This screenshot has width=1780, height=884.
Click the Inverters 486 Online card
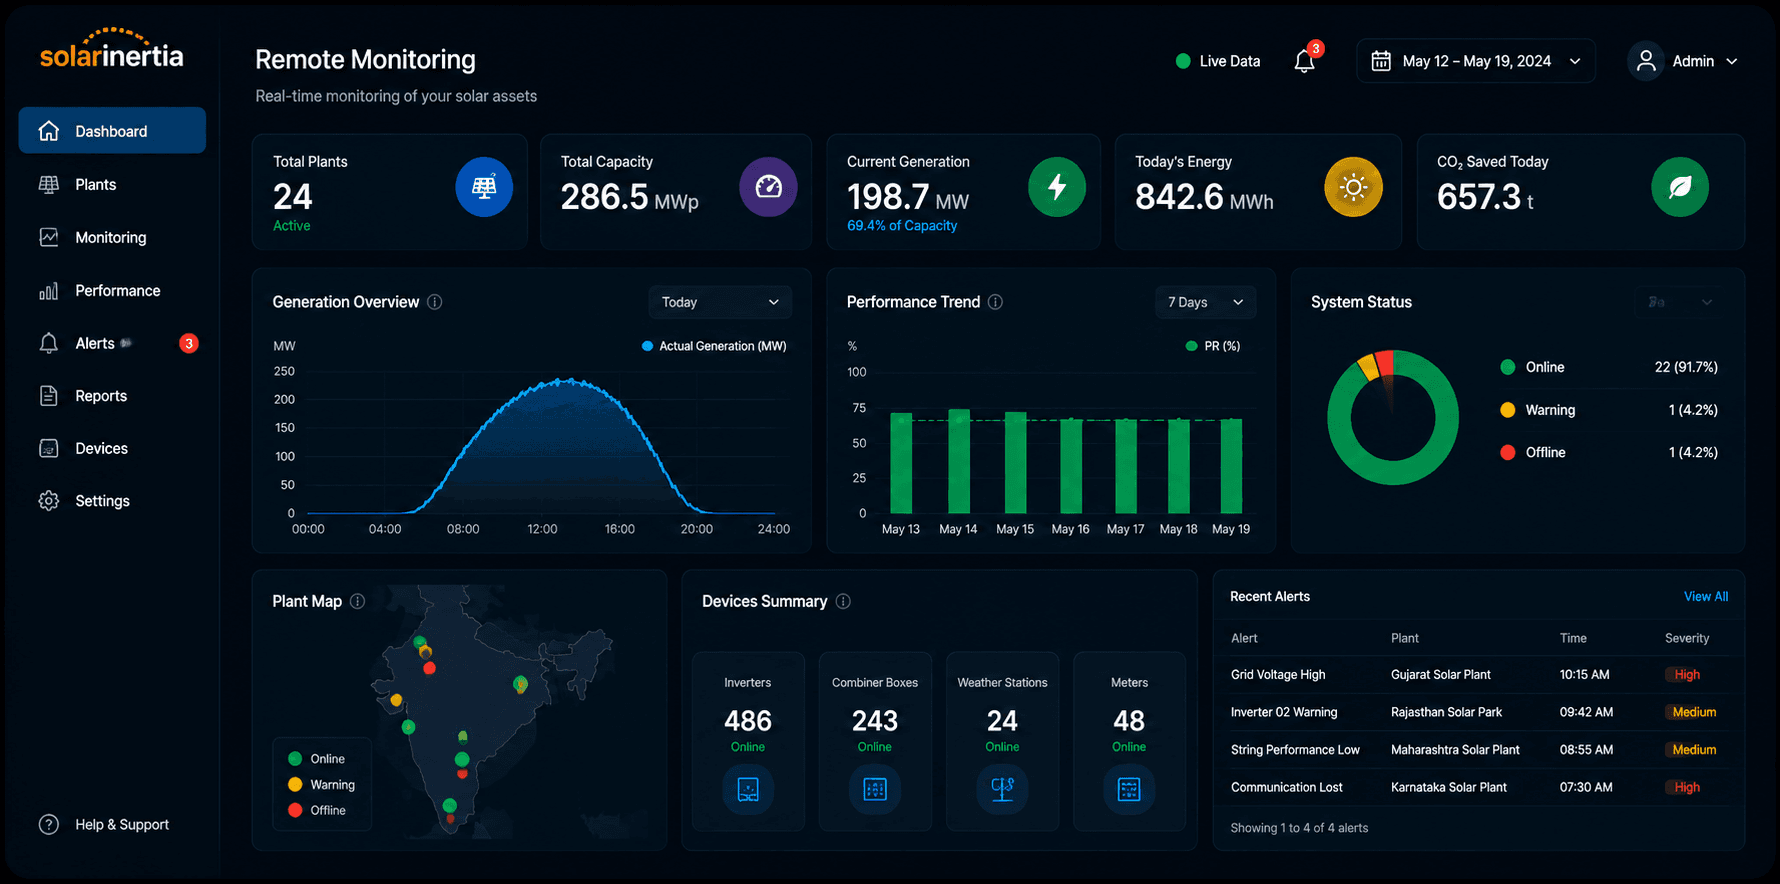(x=748, y=741)
